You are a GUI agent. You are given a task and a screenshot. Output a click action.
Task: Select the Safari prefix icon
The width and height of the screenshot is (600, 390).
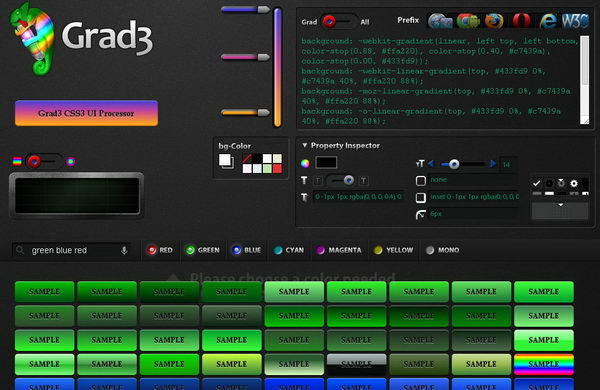pos(440,21)
